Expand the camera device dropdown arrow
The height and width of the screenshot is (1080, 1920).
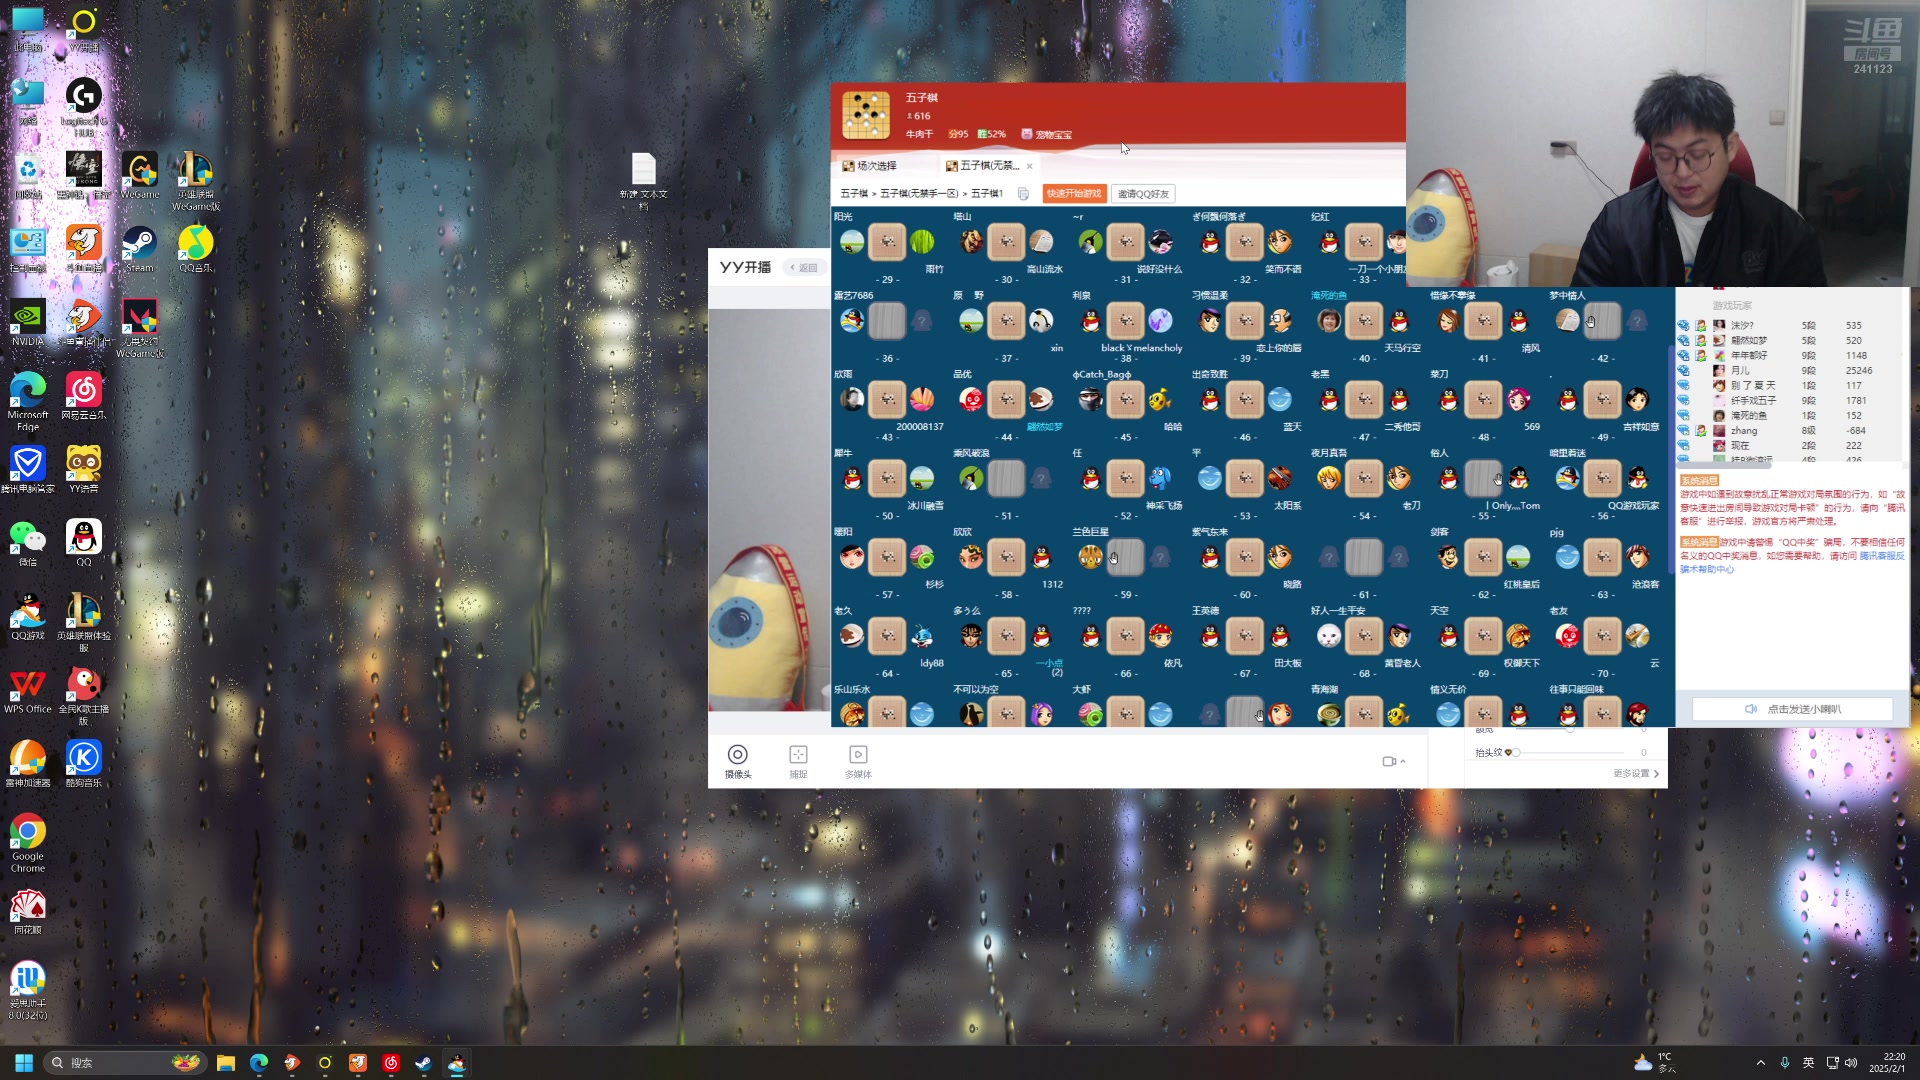point(1403,762)
